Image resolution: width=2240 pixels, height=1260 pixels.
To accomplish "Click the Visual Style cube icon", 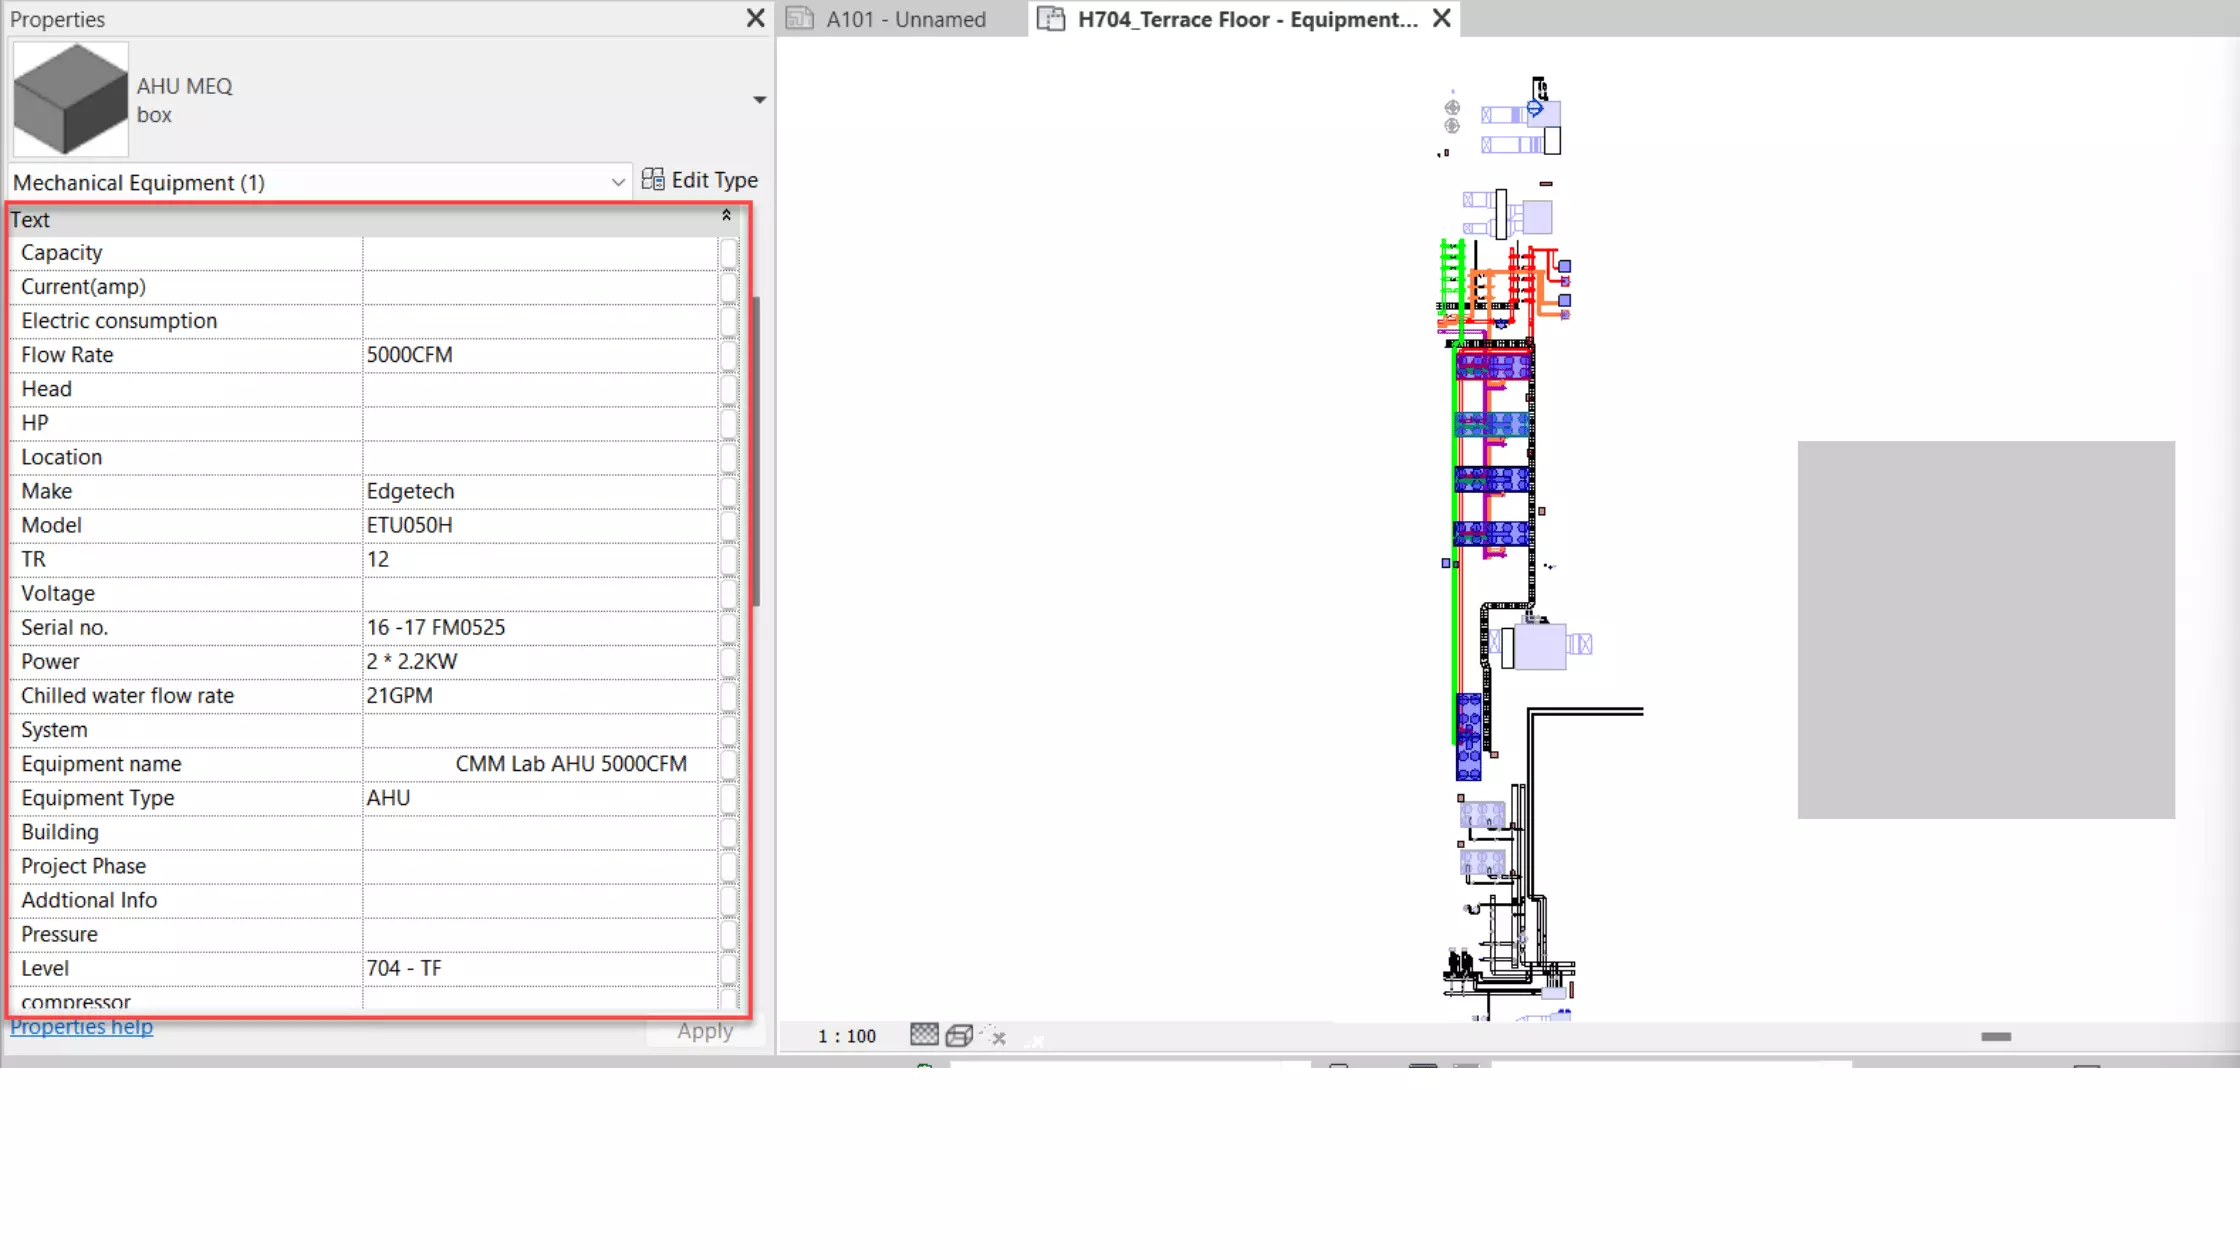I will (x=959, y=1035).
